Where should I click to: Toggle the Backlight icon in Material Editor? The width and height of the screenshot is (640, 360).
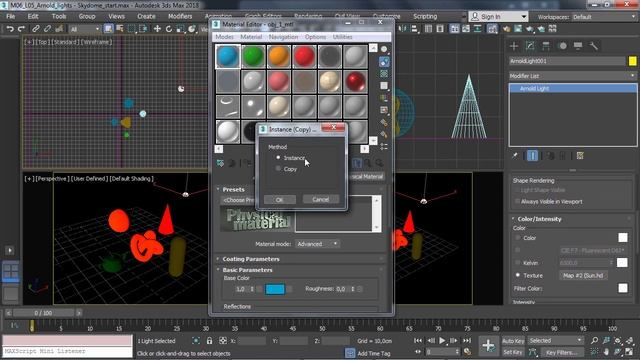pos(384,62)
